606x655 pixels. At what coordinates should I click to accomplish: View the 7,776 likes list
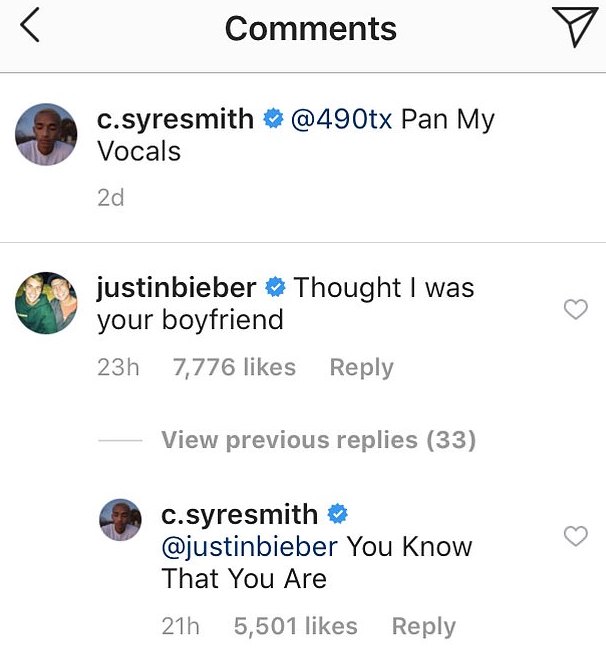[x=234, y=368]
